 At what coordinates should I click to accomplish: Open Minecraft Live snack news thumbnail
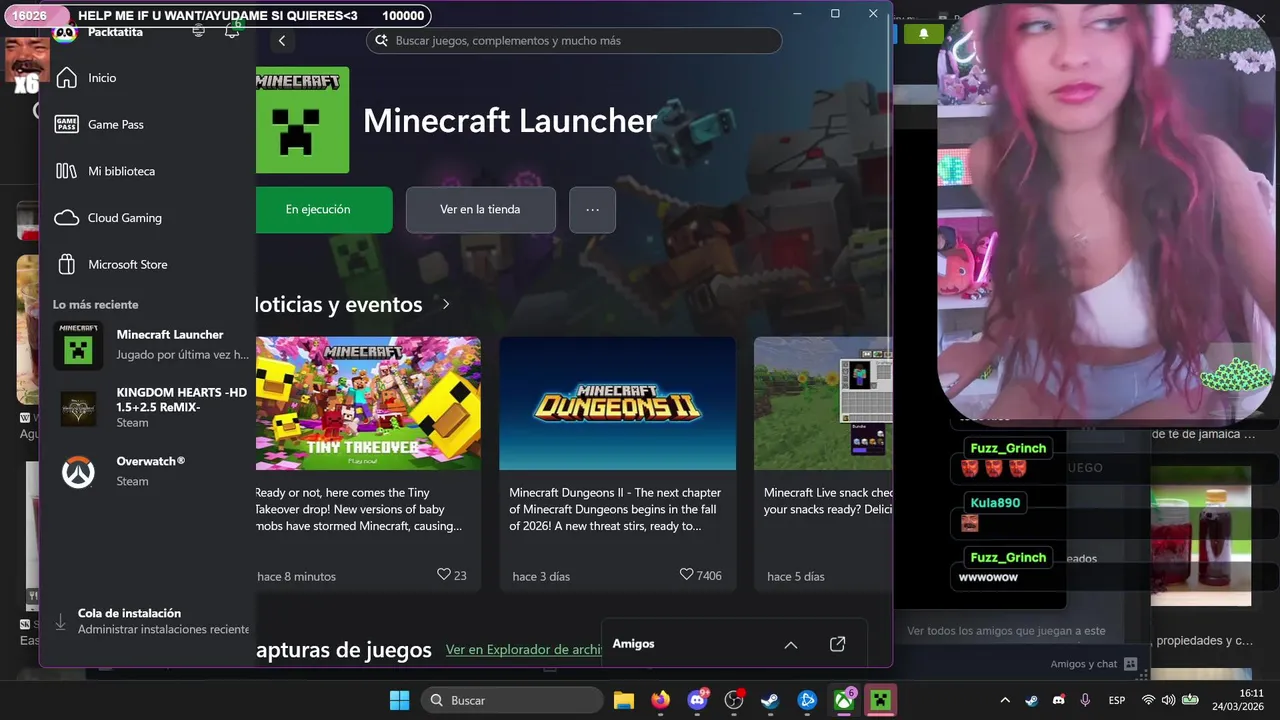pos(823,403)
